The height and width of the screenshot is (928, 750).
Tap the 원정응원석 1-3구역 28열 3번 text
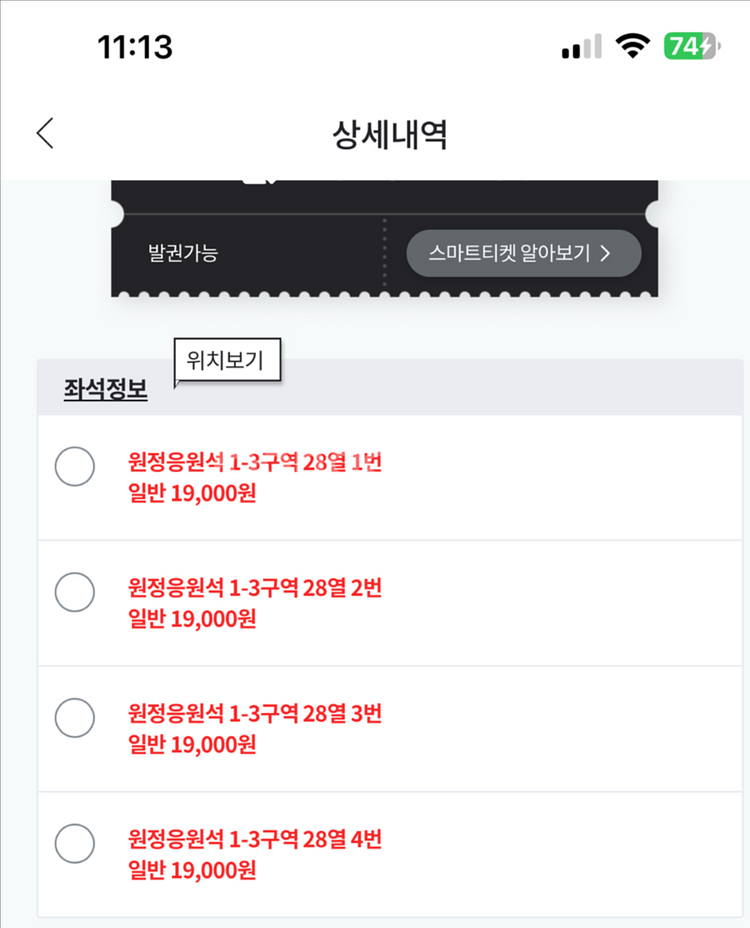255,714
